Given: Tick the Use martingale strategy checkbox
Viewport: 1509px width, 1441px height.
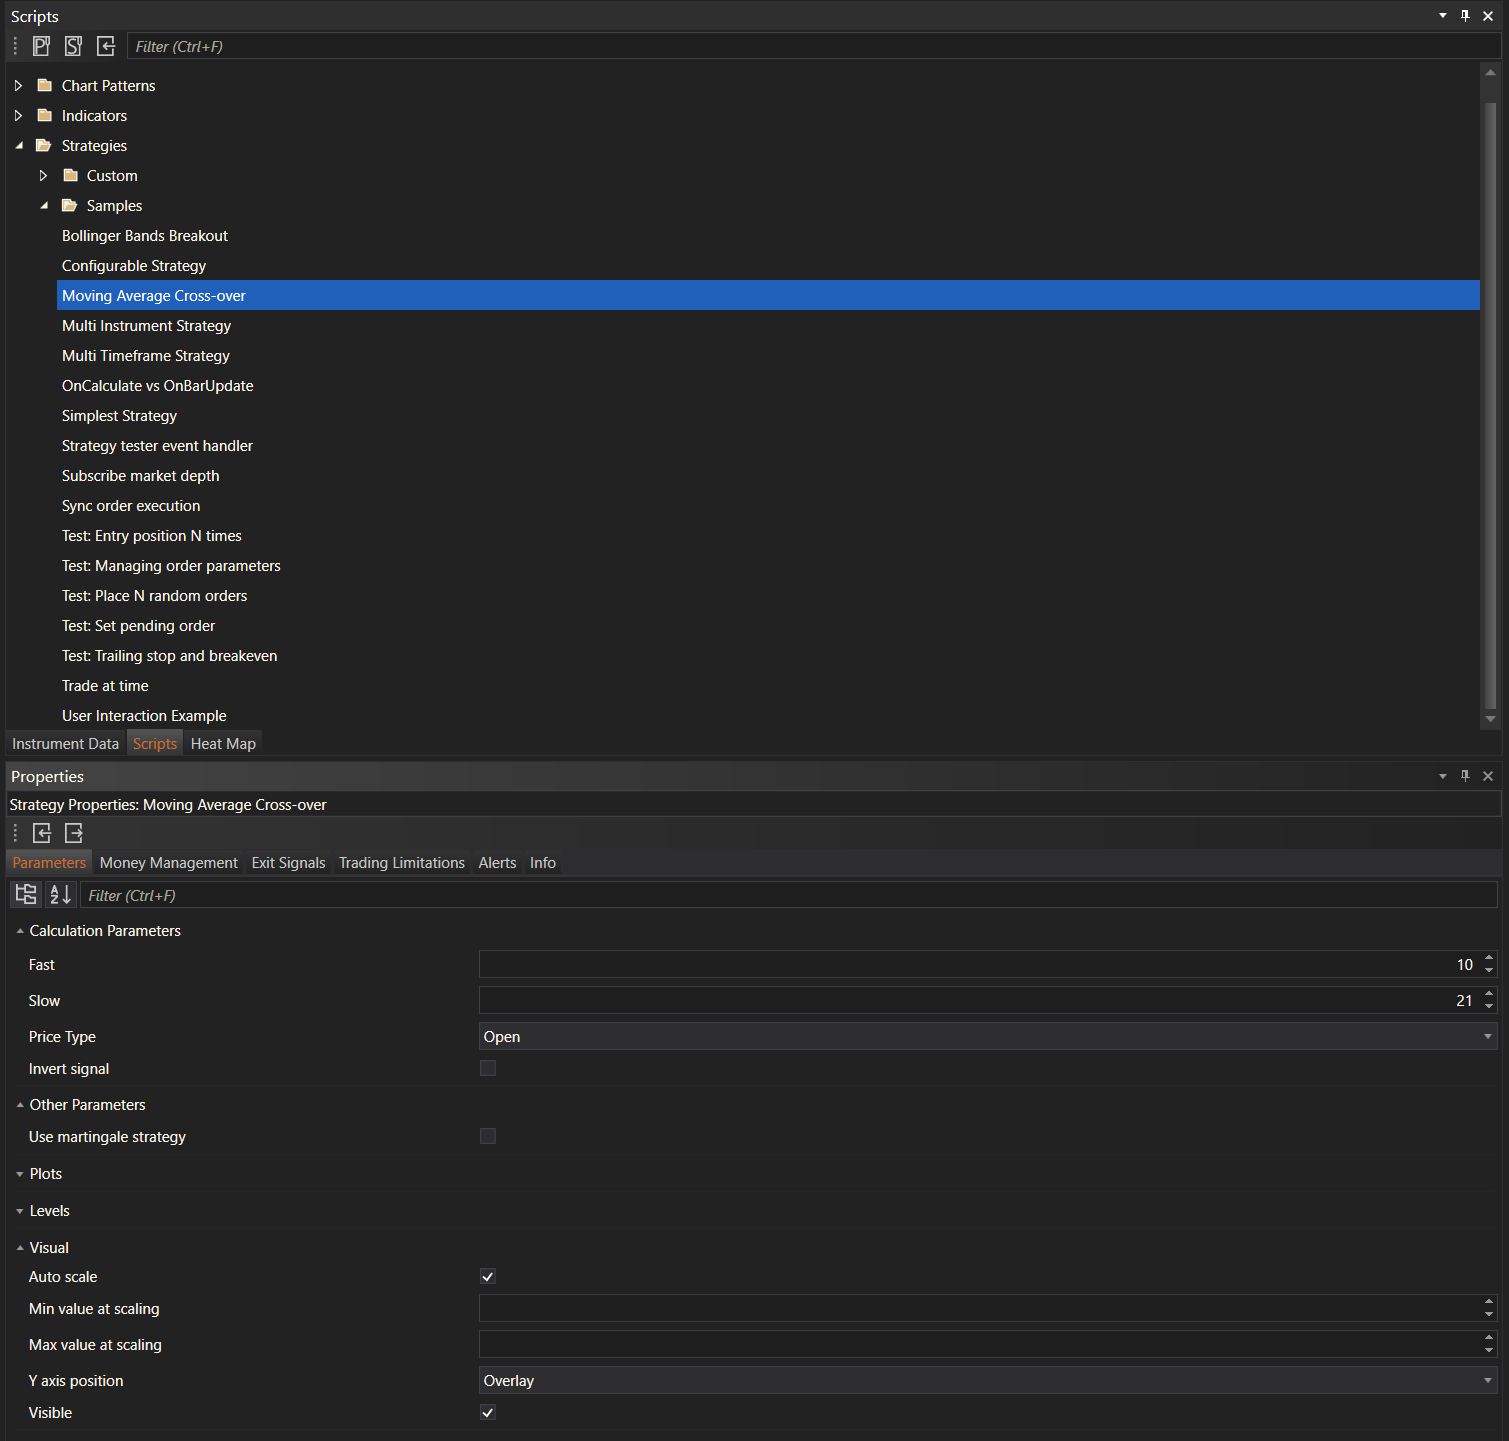Looking at the screenshot, I should click(x=488, y=1136).
